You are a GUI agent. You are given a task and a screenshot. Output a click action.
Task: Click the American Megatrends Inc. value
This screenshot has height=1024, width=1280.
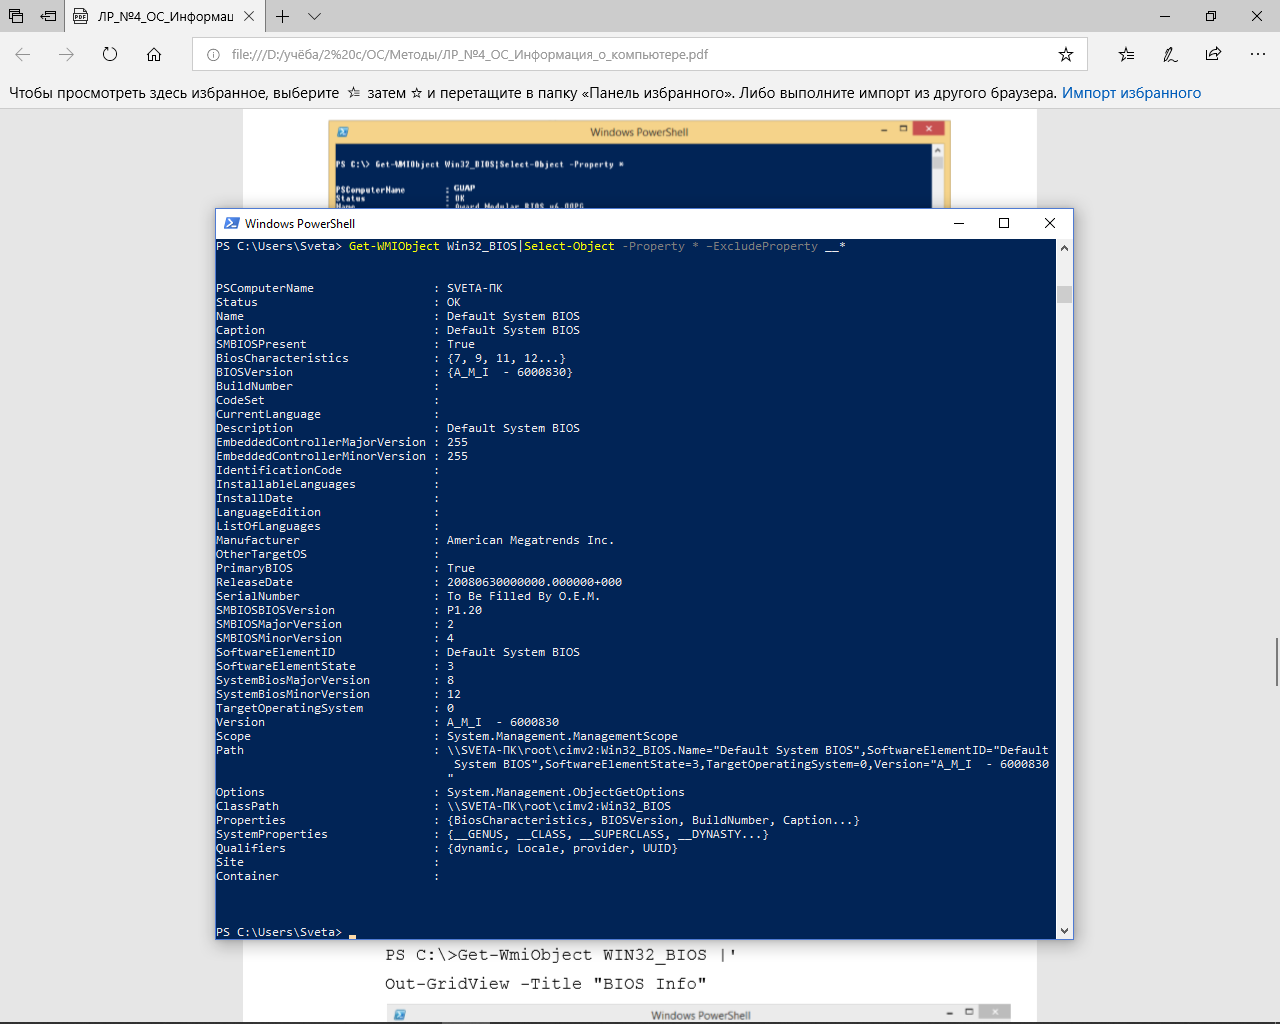pos(531,540)
